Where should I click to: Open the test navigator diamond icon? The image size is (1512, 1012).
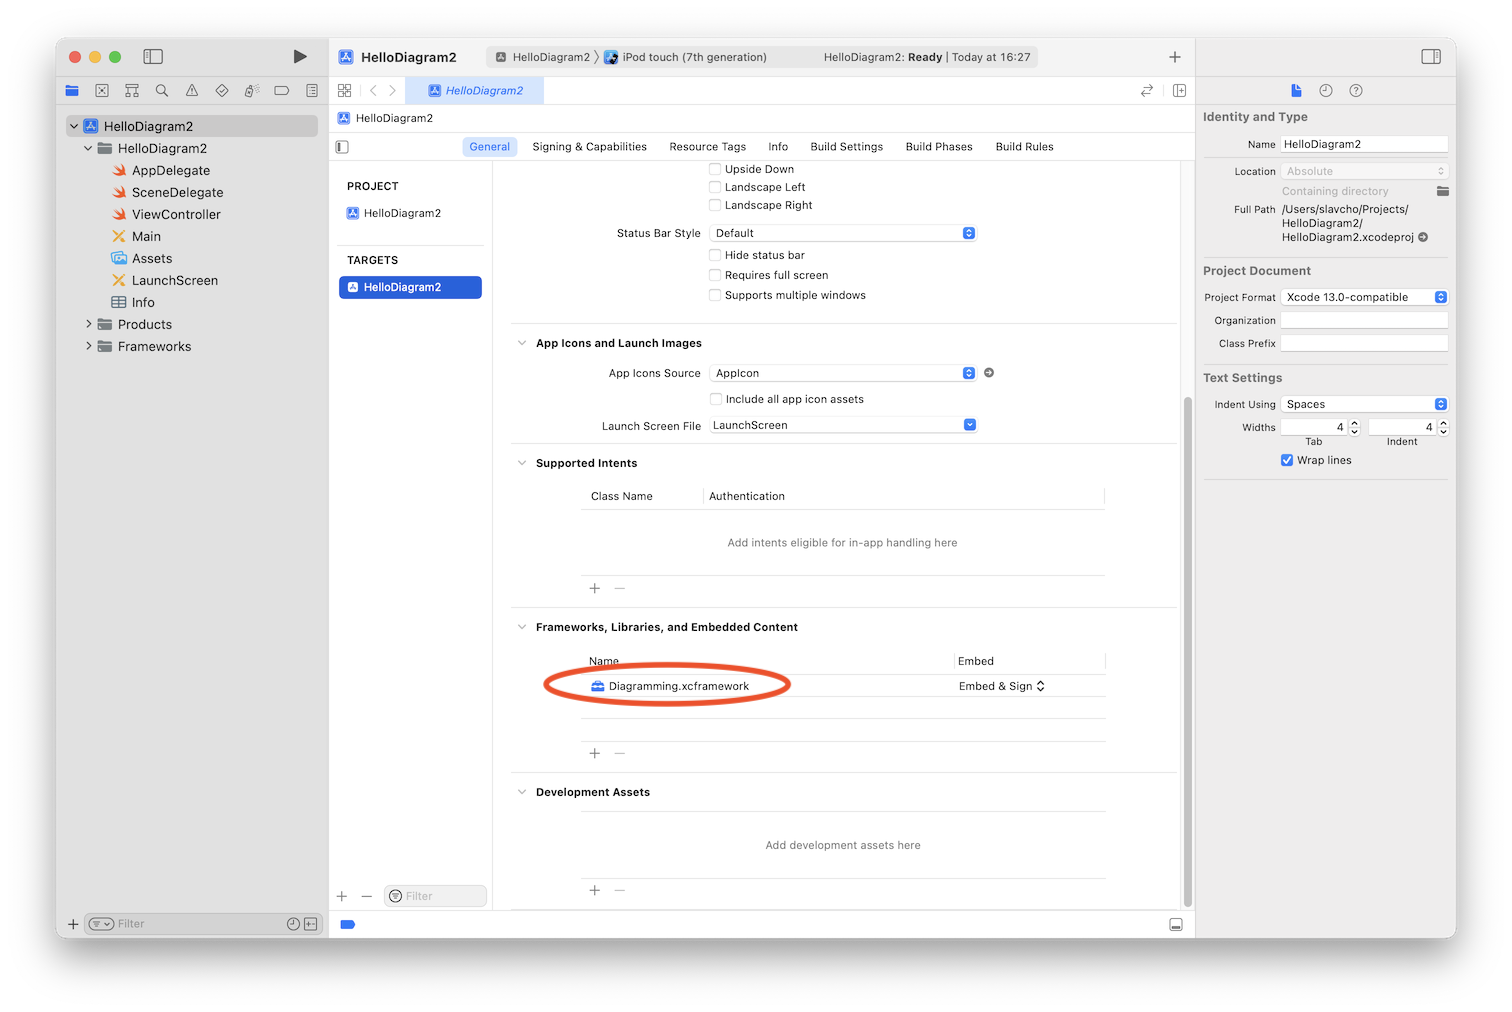[222, 90]
